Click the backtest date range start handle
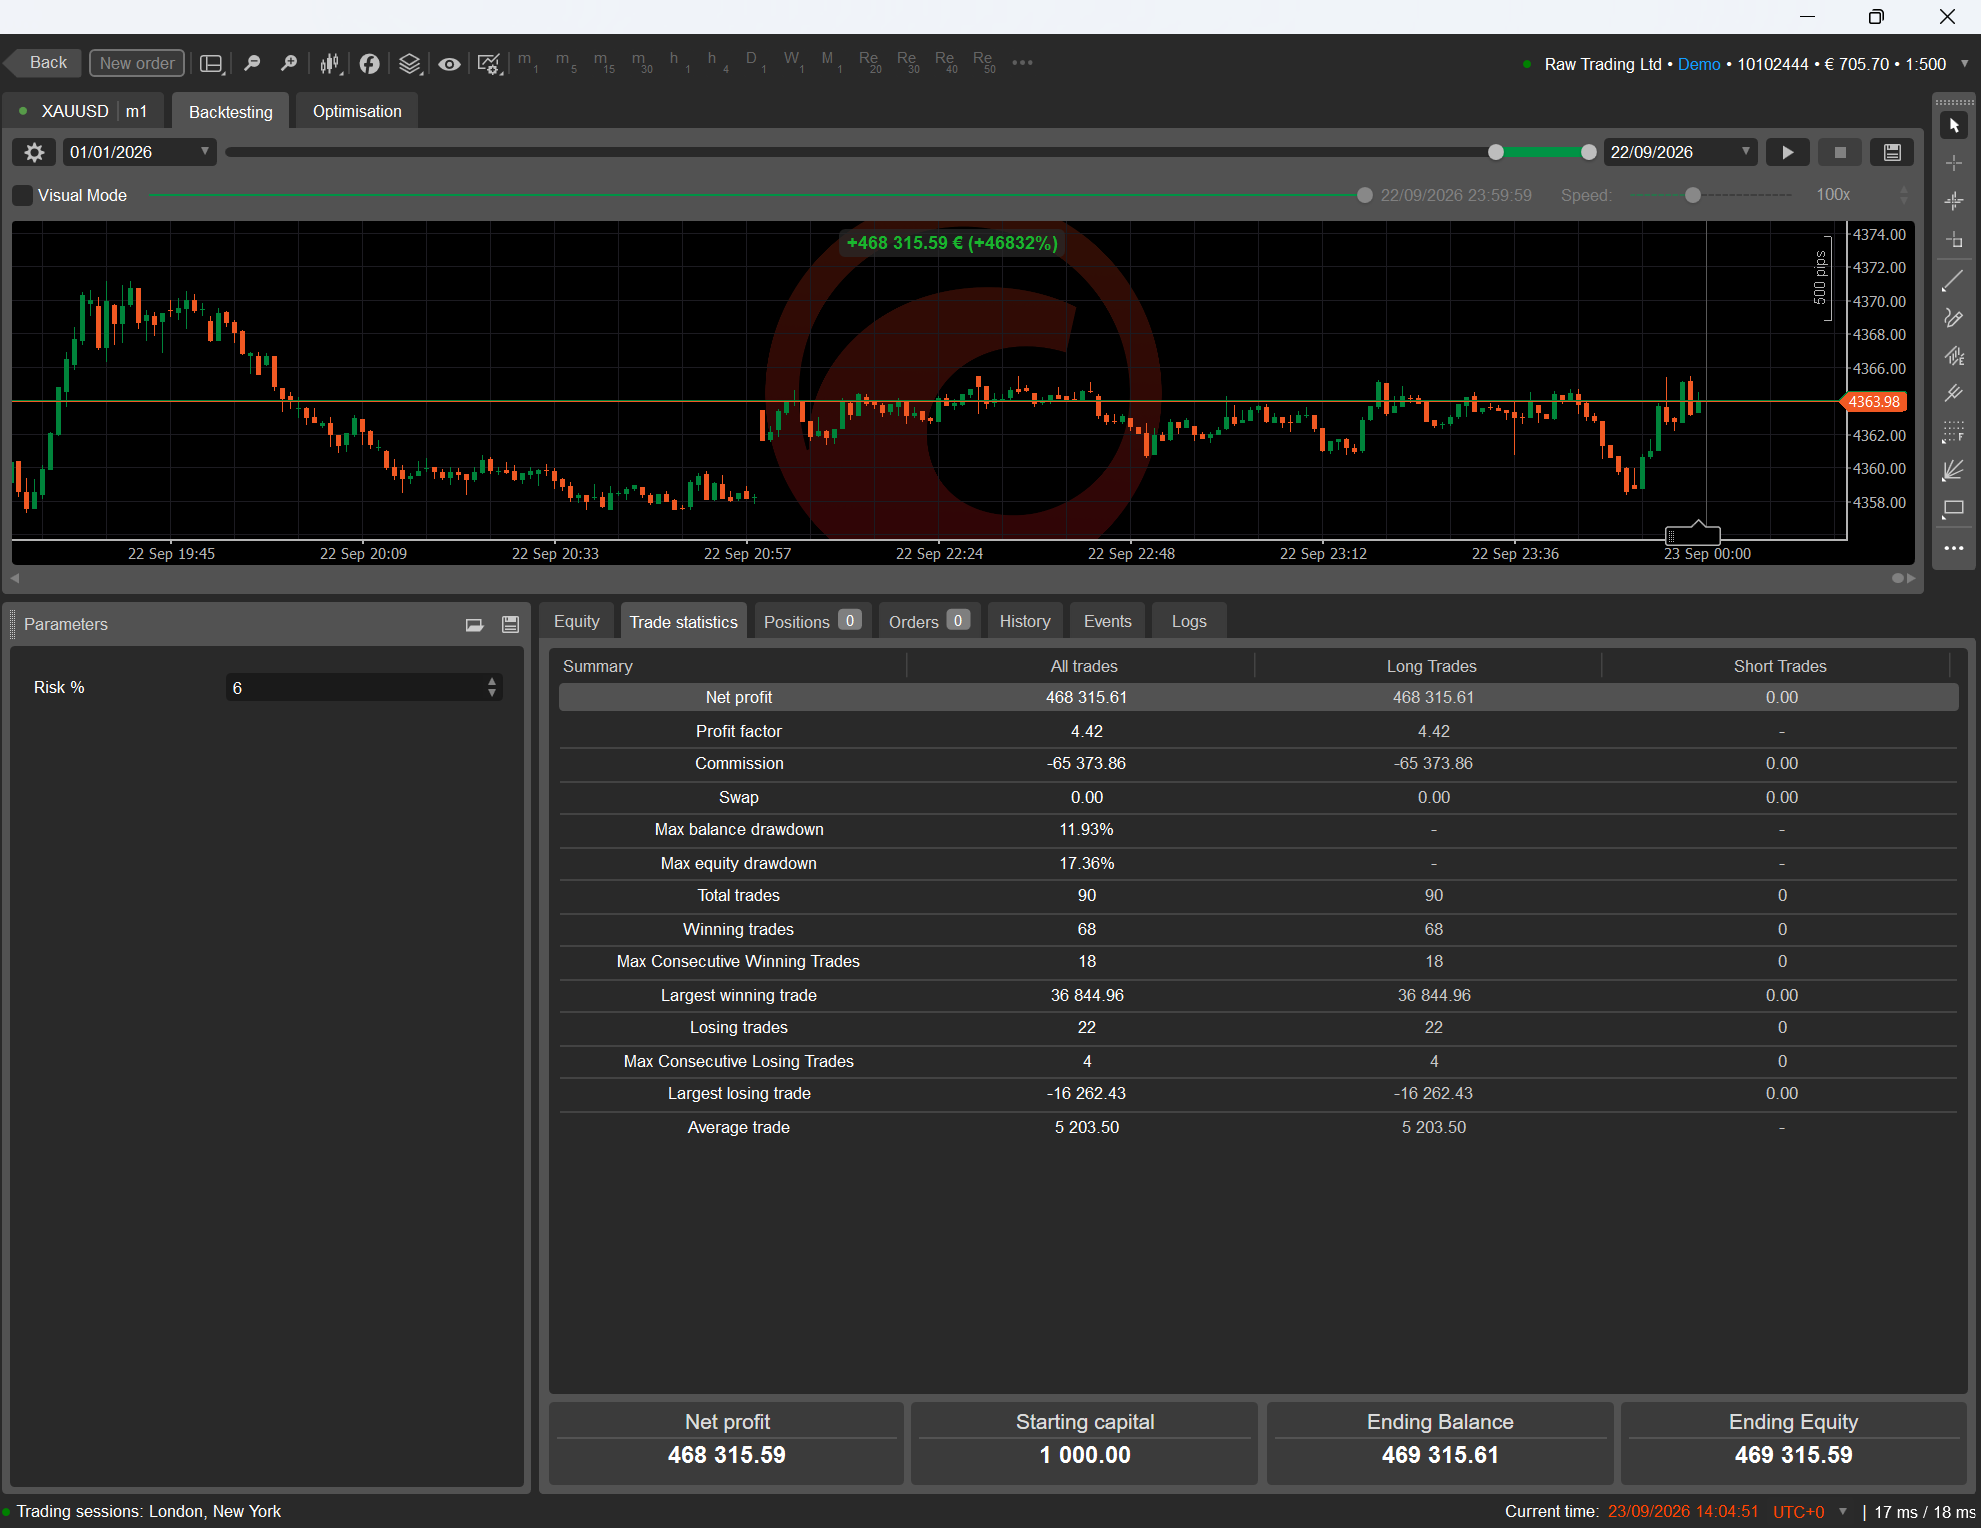1981x1528 pixels. pos(1496,152)
